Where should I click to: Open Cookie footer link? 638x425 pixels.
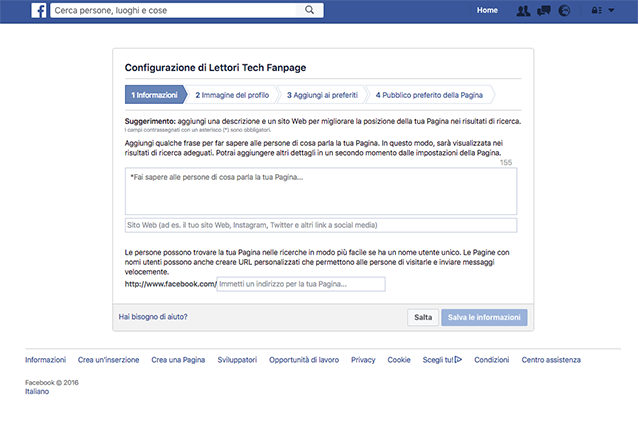click(x=399, y=360)
